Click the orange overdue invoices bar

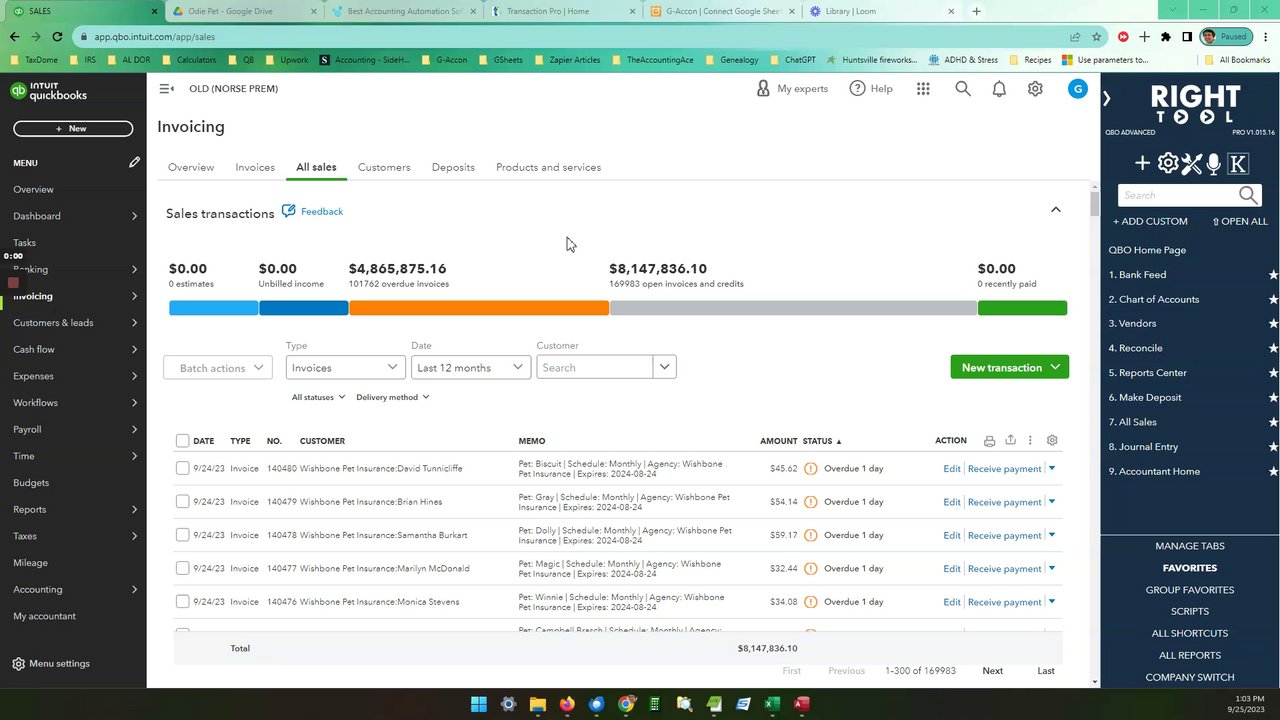479,308
